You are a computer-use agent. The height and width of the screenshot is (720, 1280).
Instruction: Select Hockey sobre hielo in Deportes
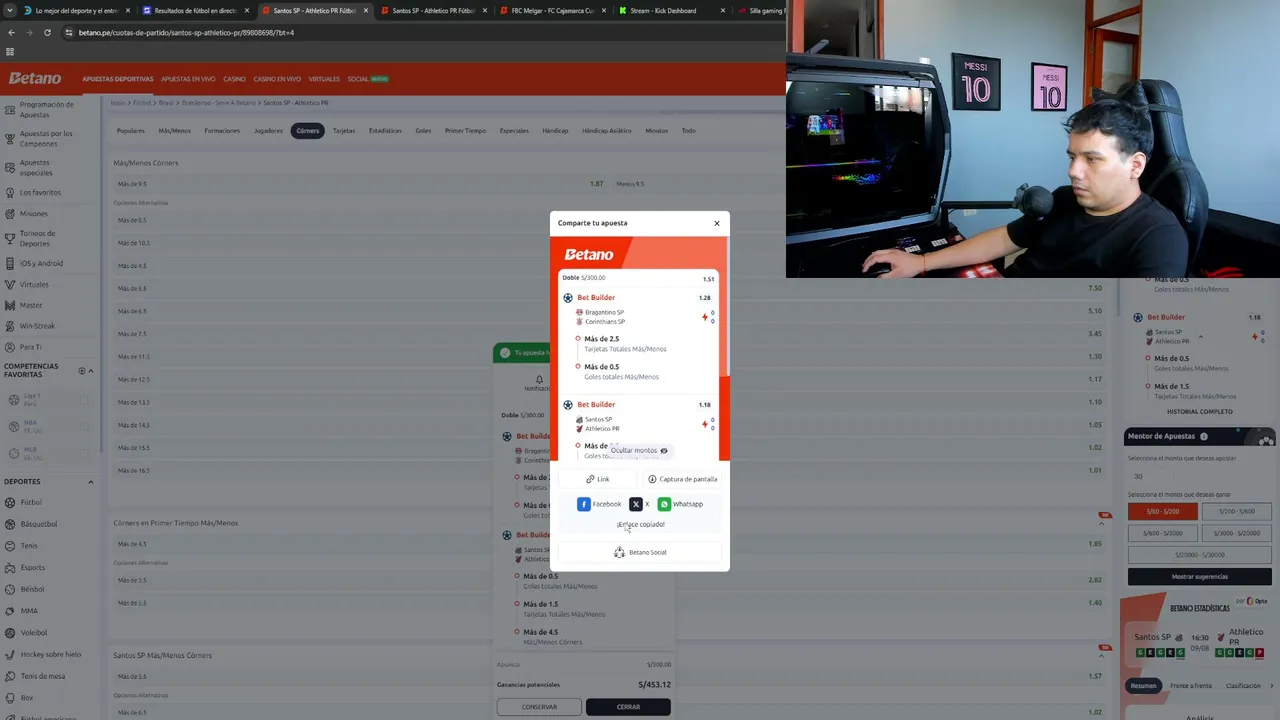point(50,654)
